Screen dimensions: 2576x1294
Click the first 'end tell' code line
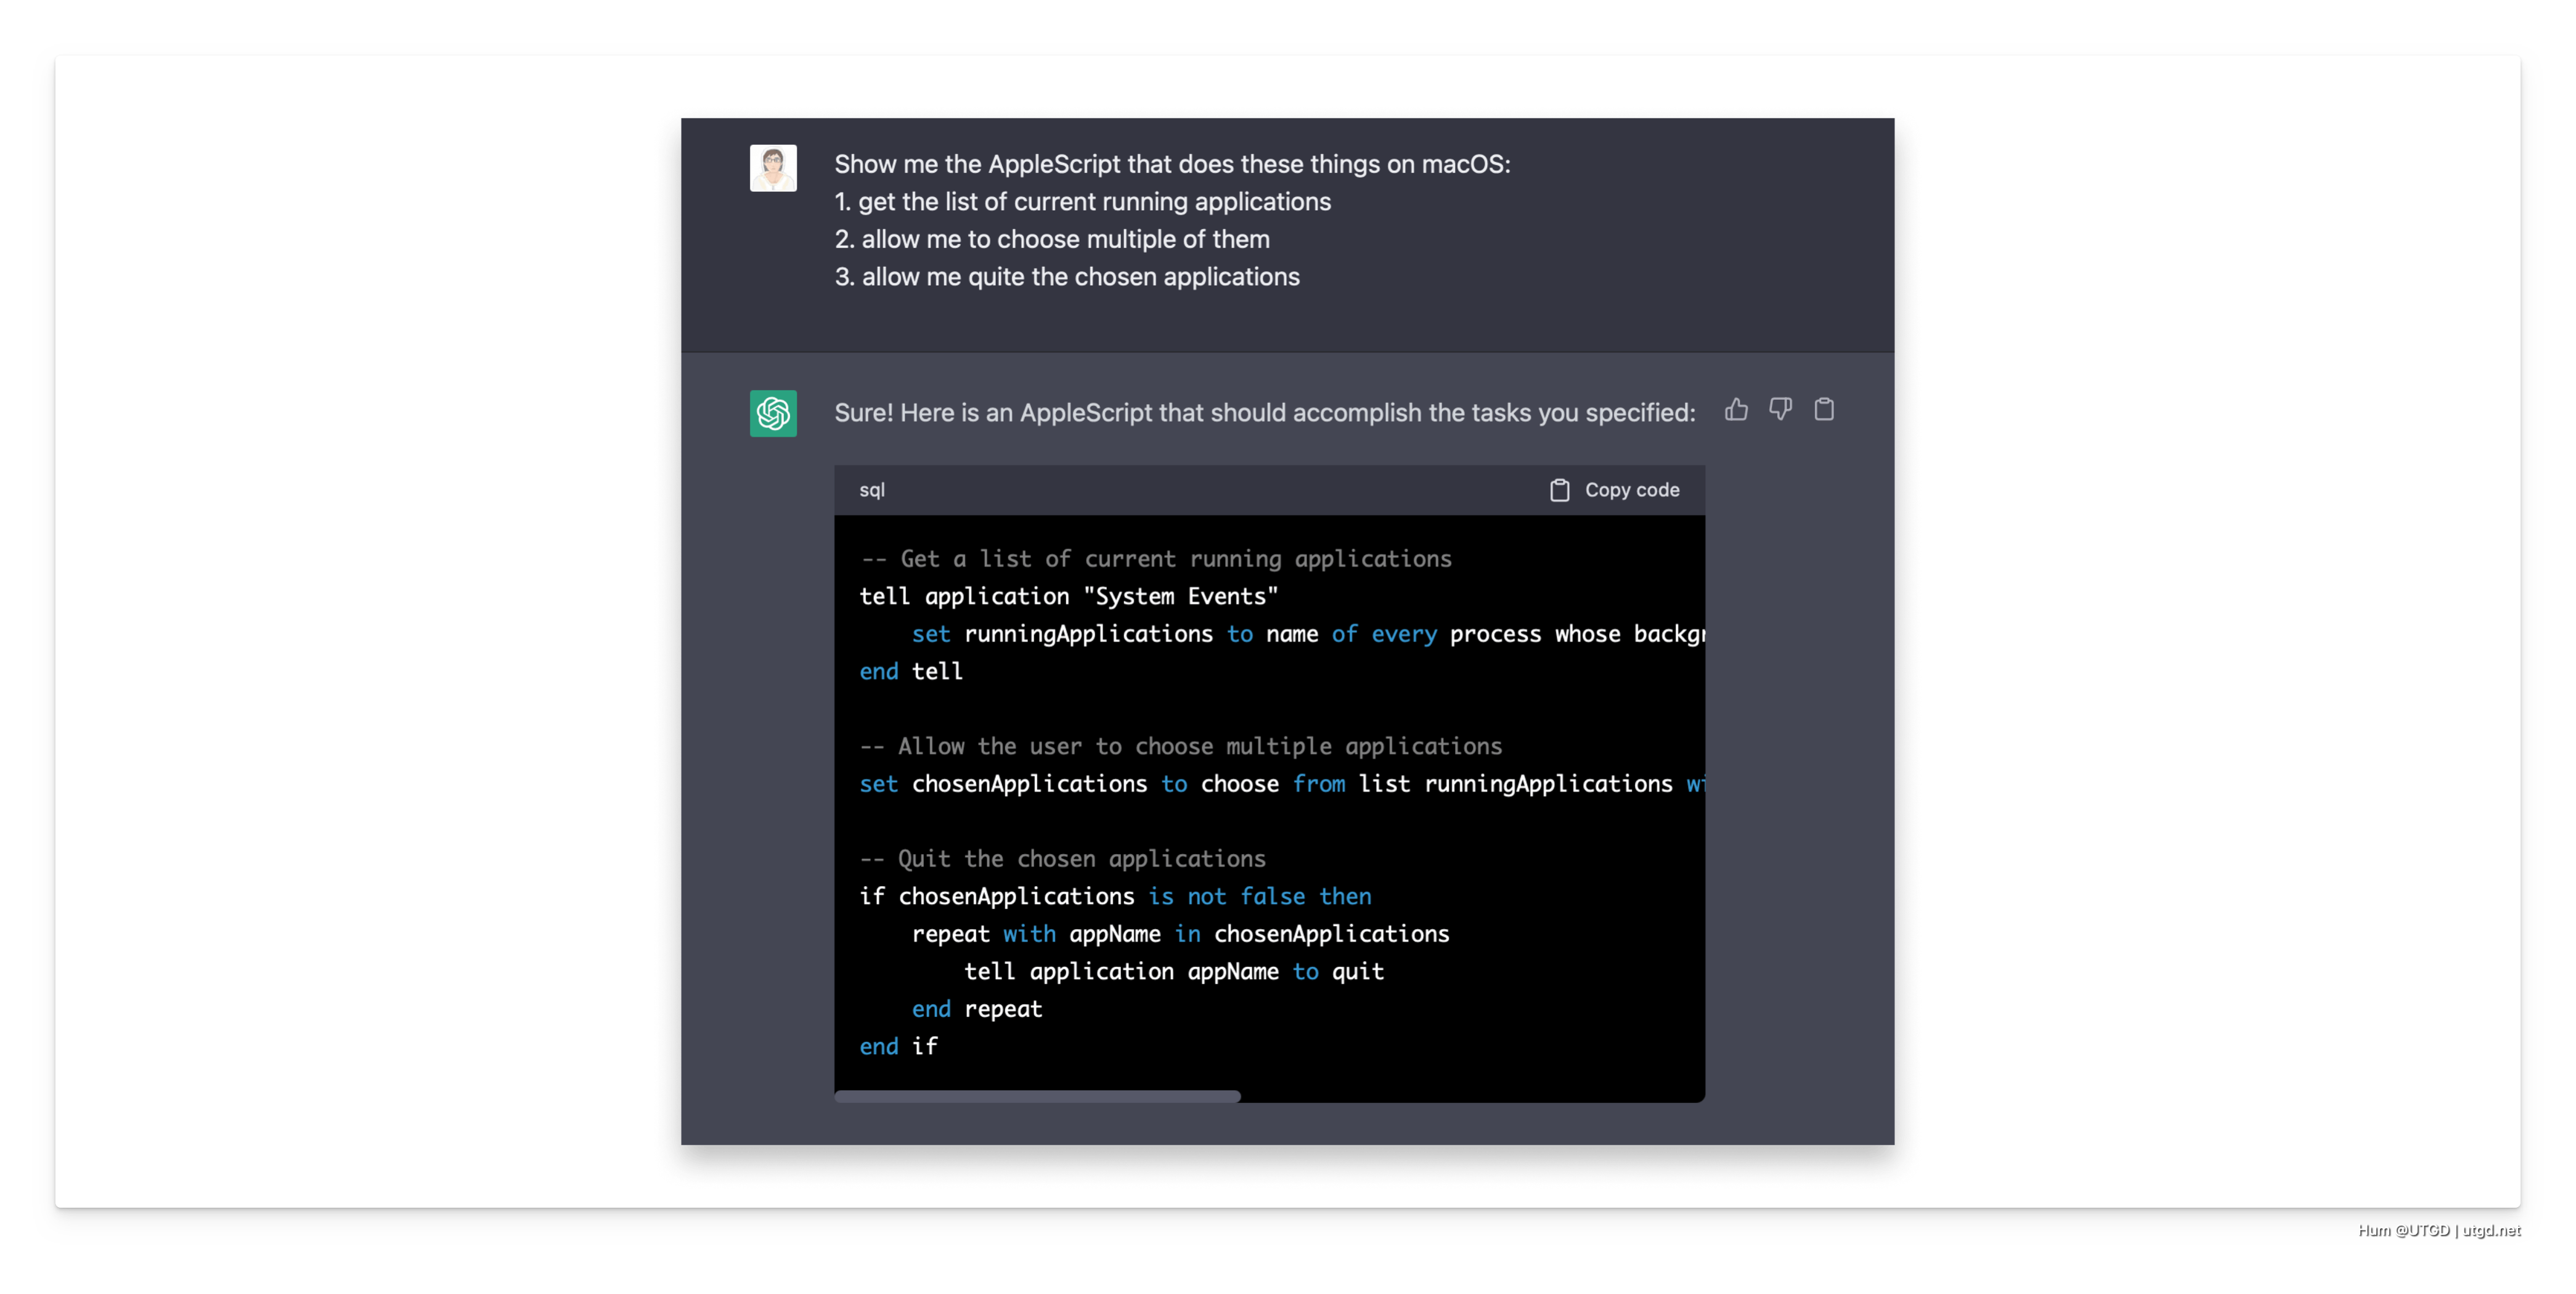[x=911, y=672]
